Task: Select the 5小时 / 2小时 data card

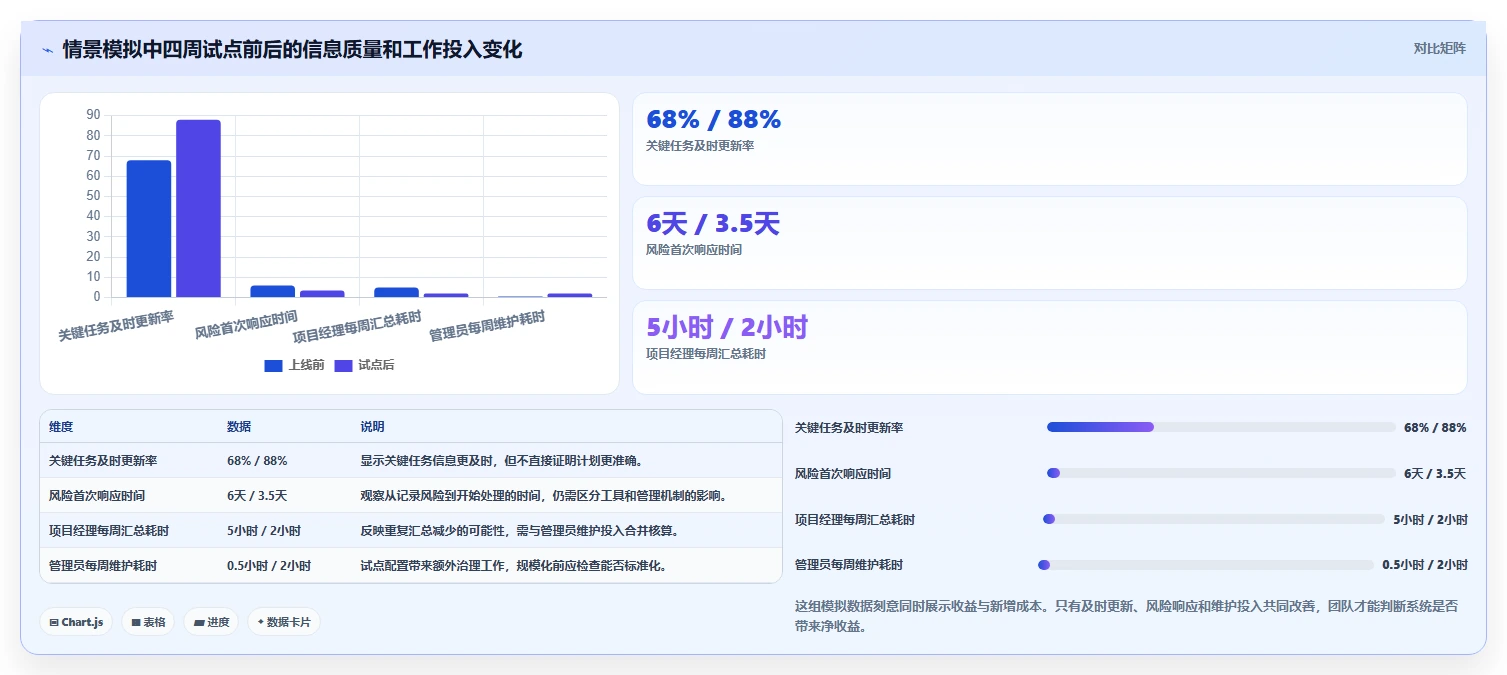Action: tap(1049, 347)
